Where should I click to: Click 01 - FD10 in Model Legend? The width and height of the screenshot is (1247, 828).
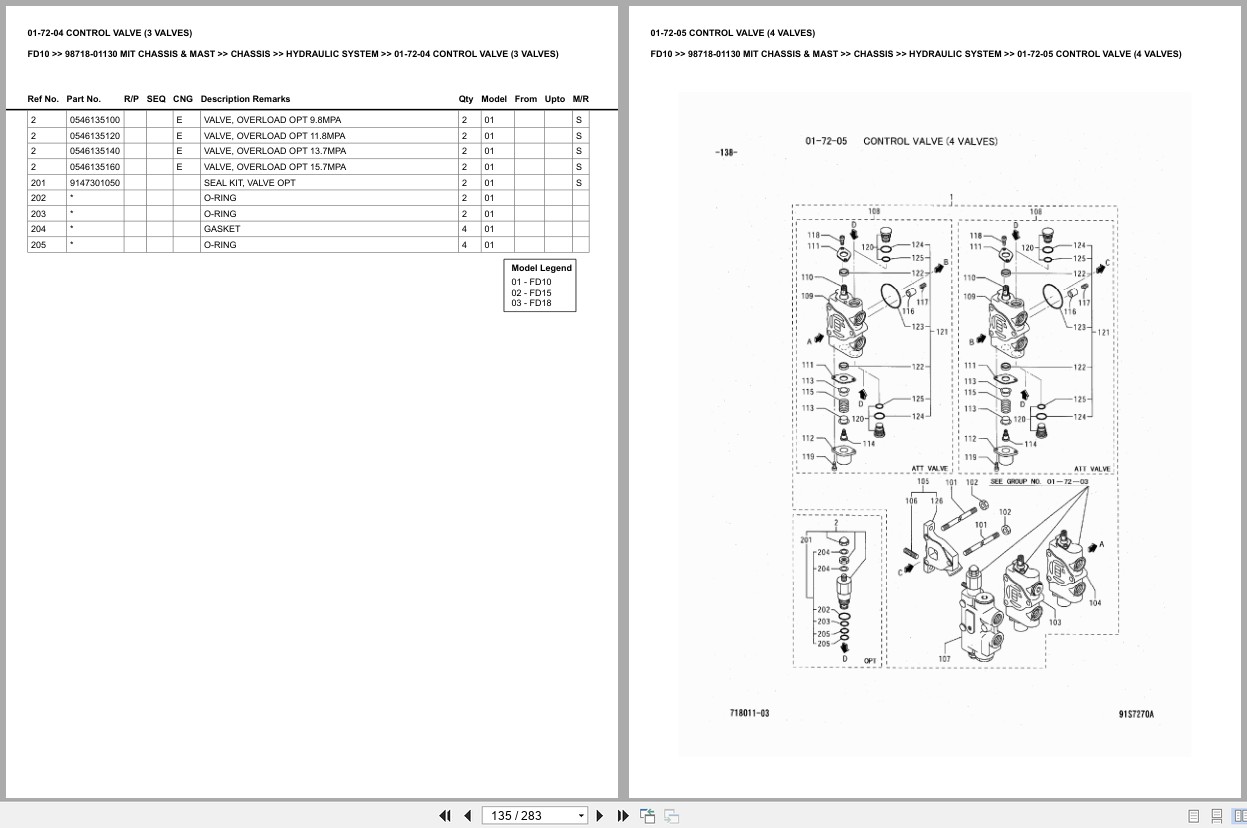click(531, 282)
